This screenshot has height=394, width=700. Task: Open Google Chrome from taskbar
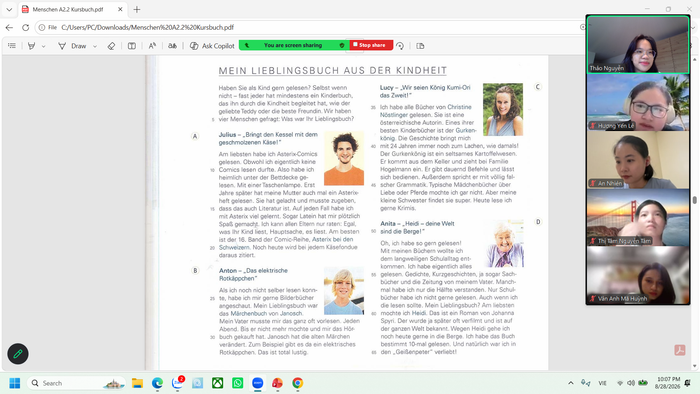point(298,383)
